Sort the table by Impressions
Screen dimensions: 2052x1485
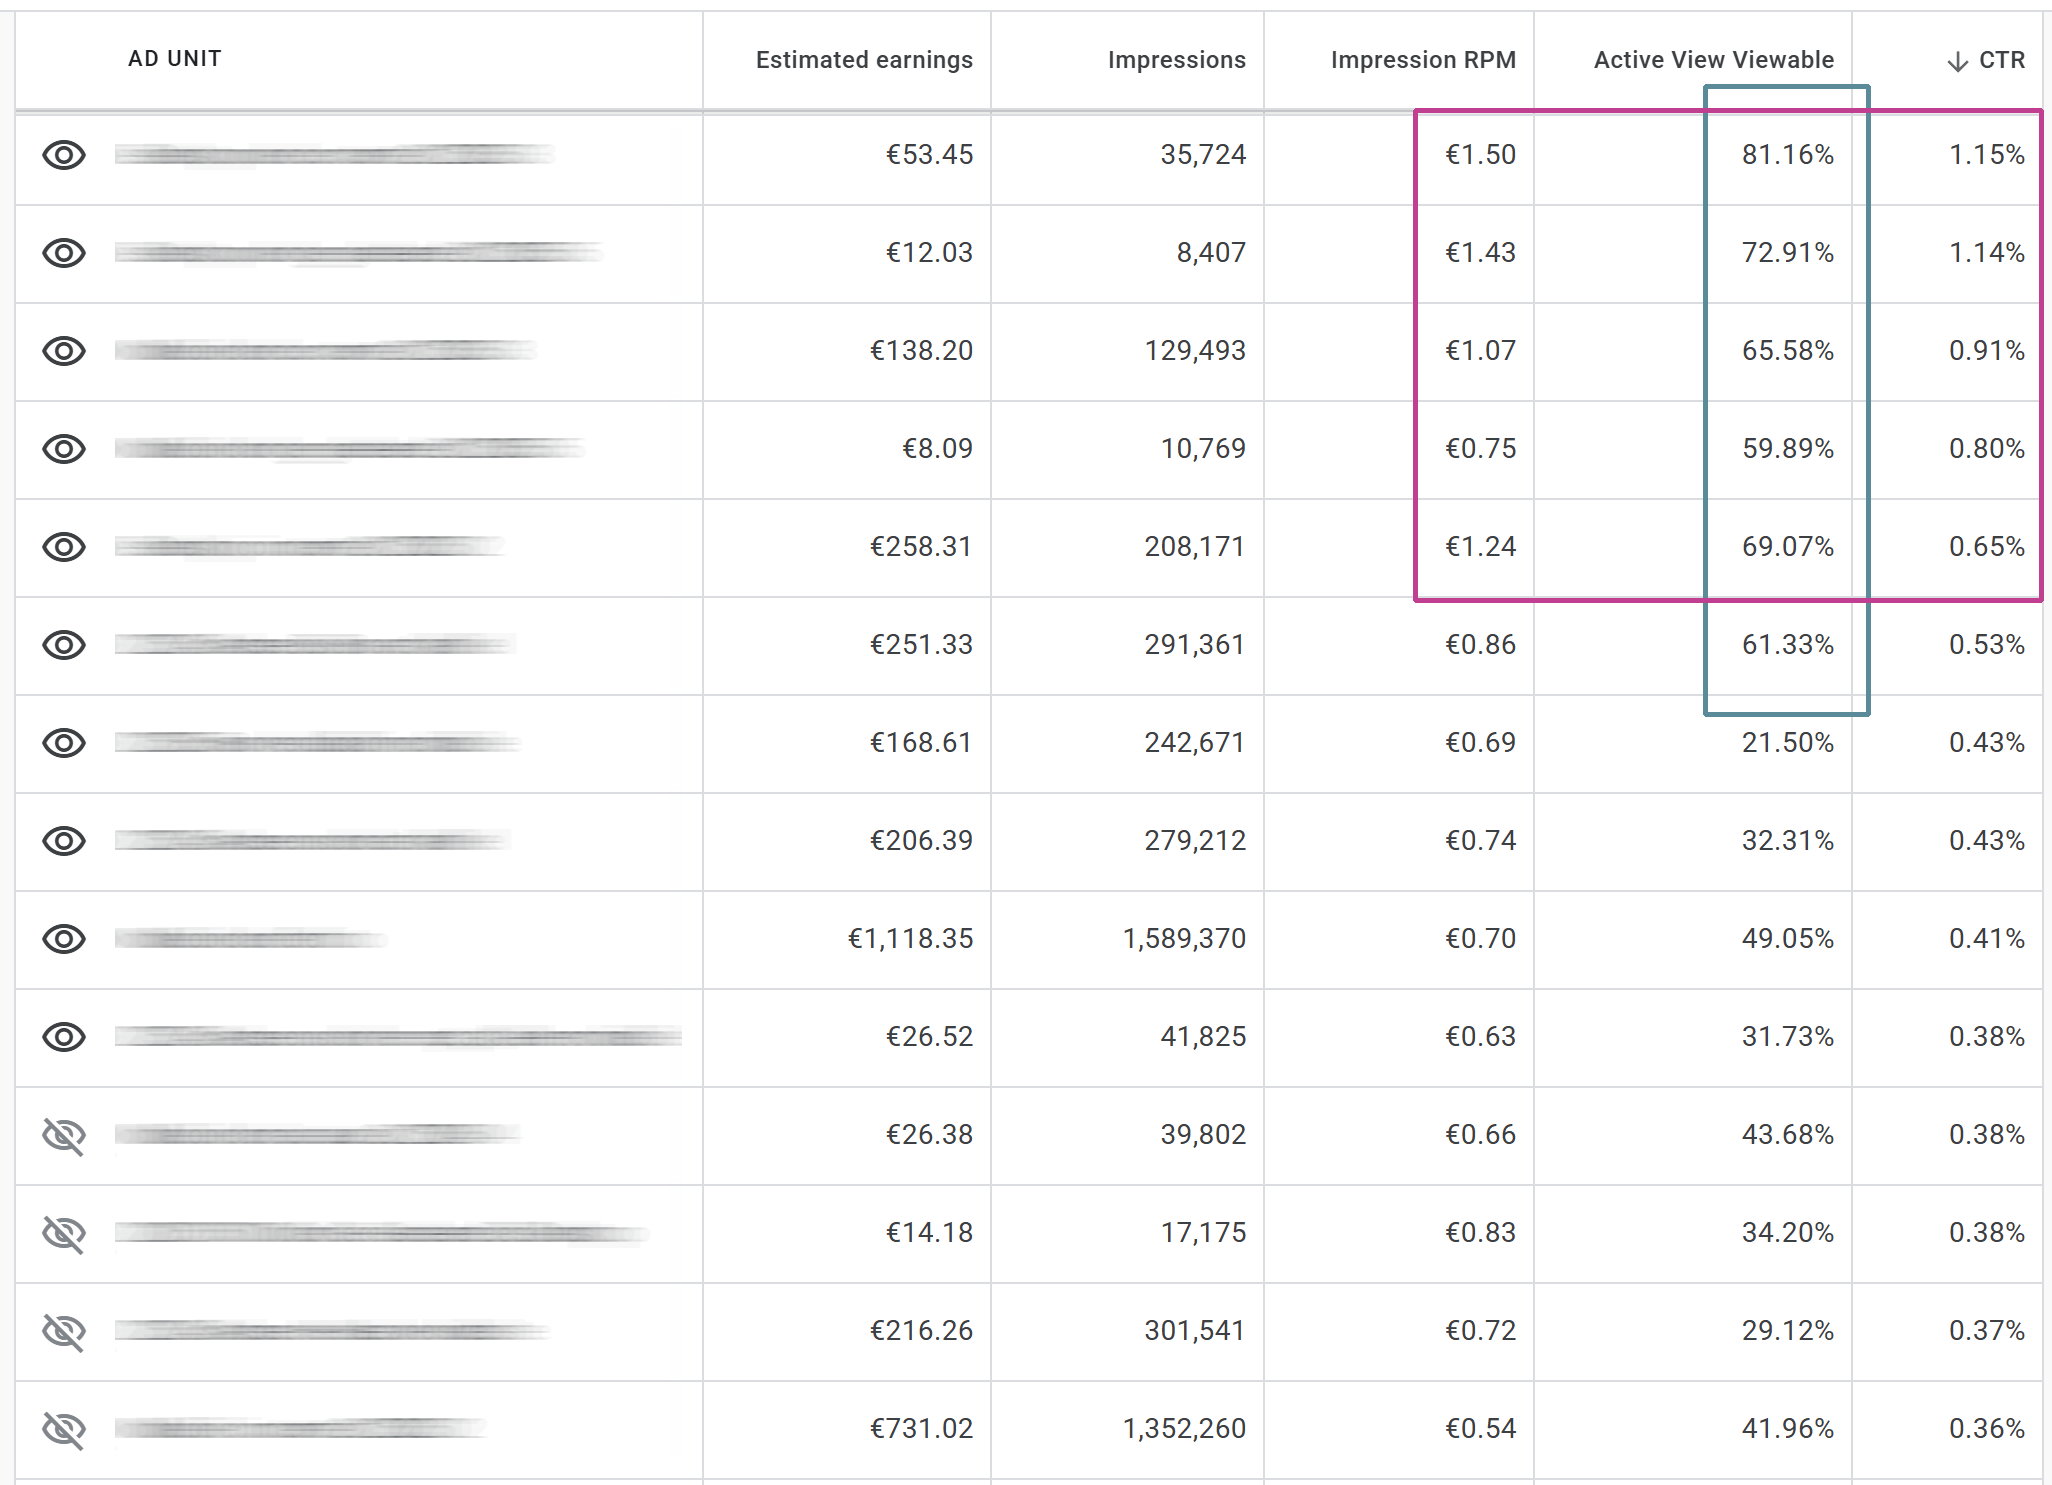1175,60
